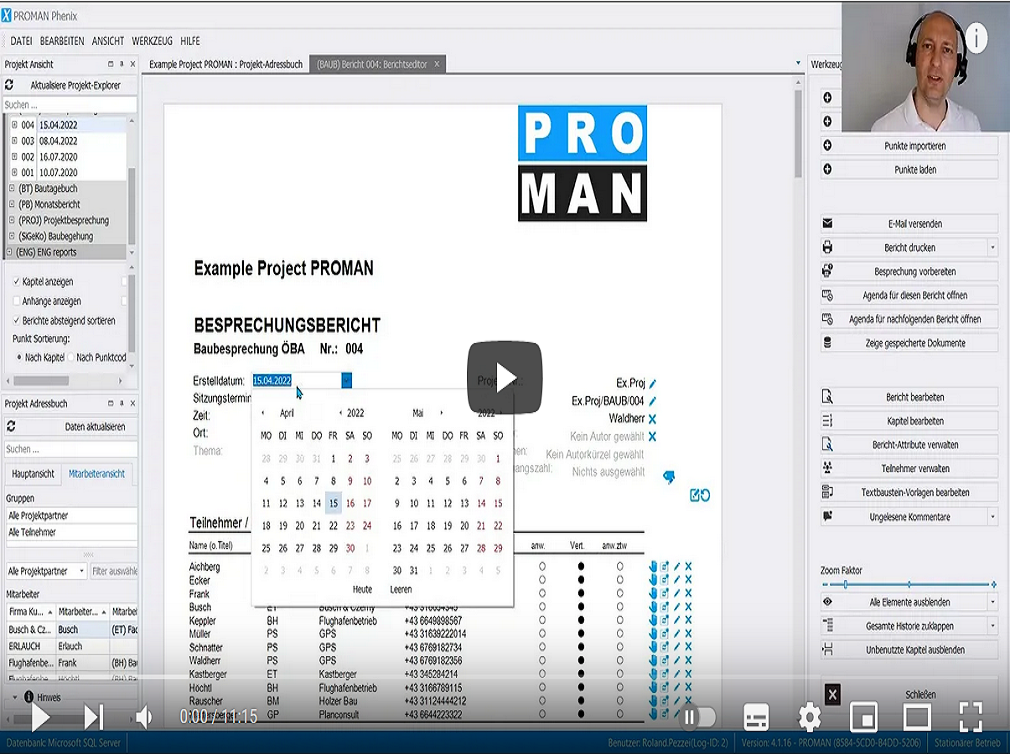The image size is (1010, 754).
Task: Click the Alle Elemente ausblenden eye icon
Action: [827, 602]
